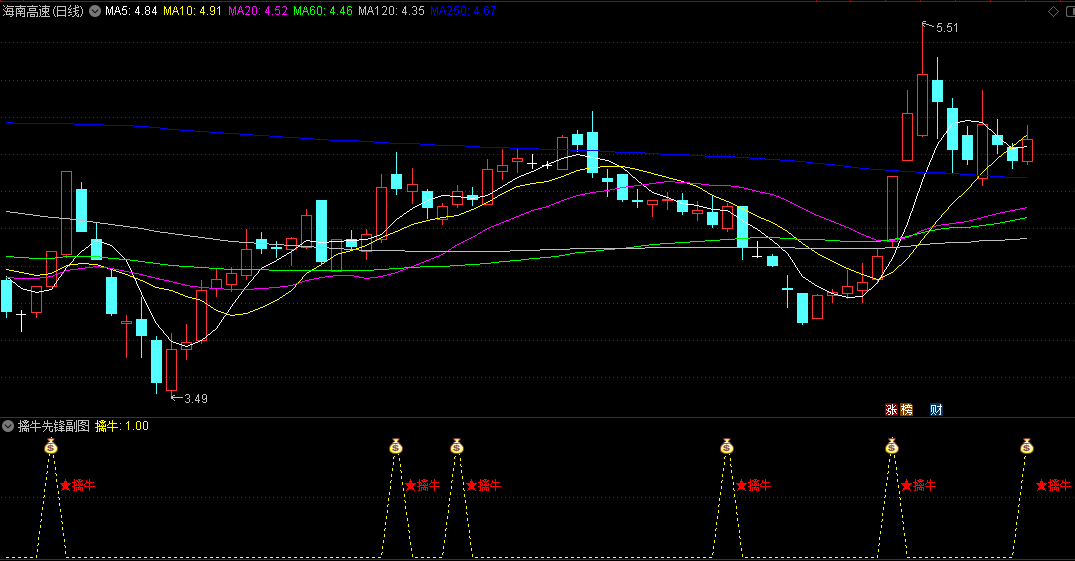Screen dimensions: 1075x561
Task: Click the leftmost ★擒牛 signal label
Action: (77, 485)
